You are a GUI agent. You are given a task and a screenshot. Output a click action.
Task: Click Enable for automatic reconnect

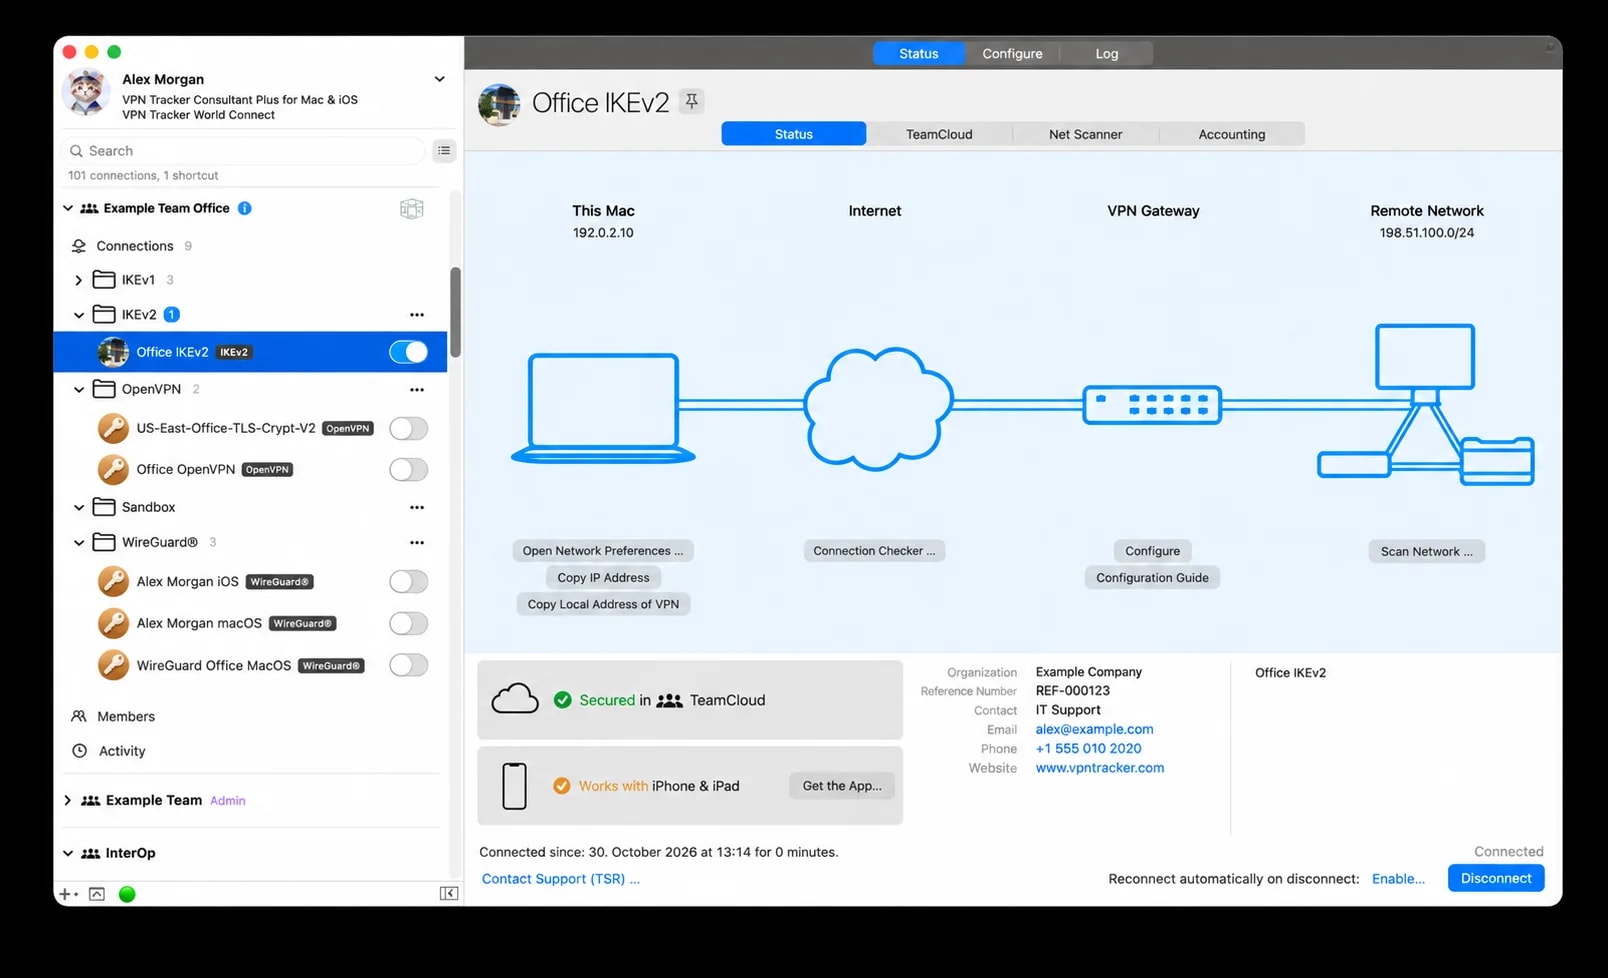[x=1398, y=879]
